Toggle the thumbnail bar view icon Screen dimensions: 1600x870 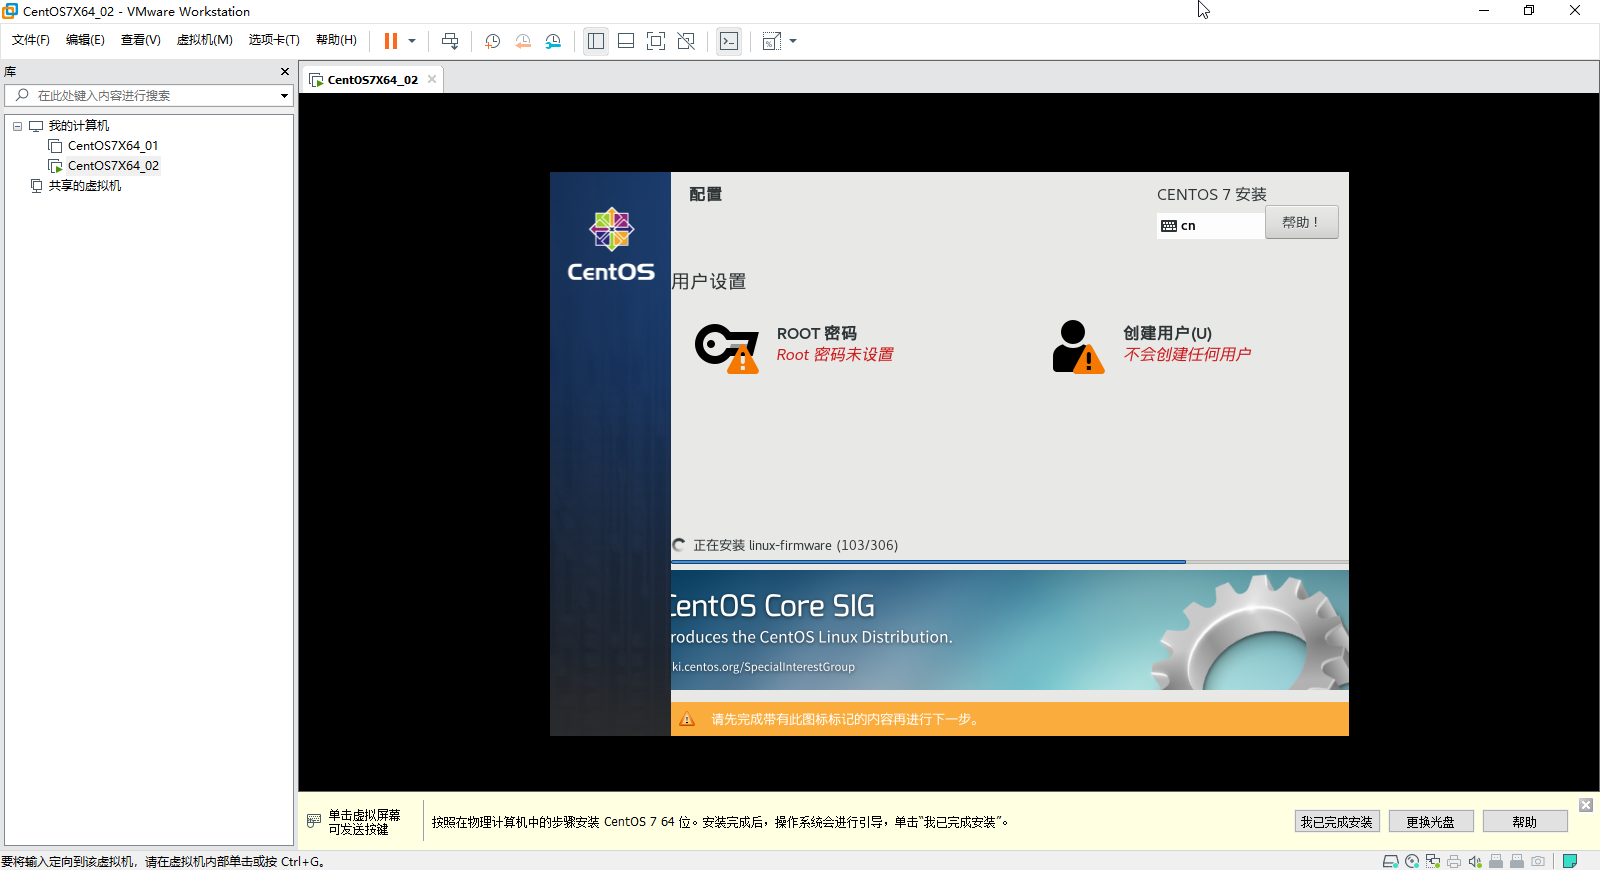click(x=626, y=41)
